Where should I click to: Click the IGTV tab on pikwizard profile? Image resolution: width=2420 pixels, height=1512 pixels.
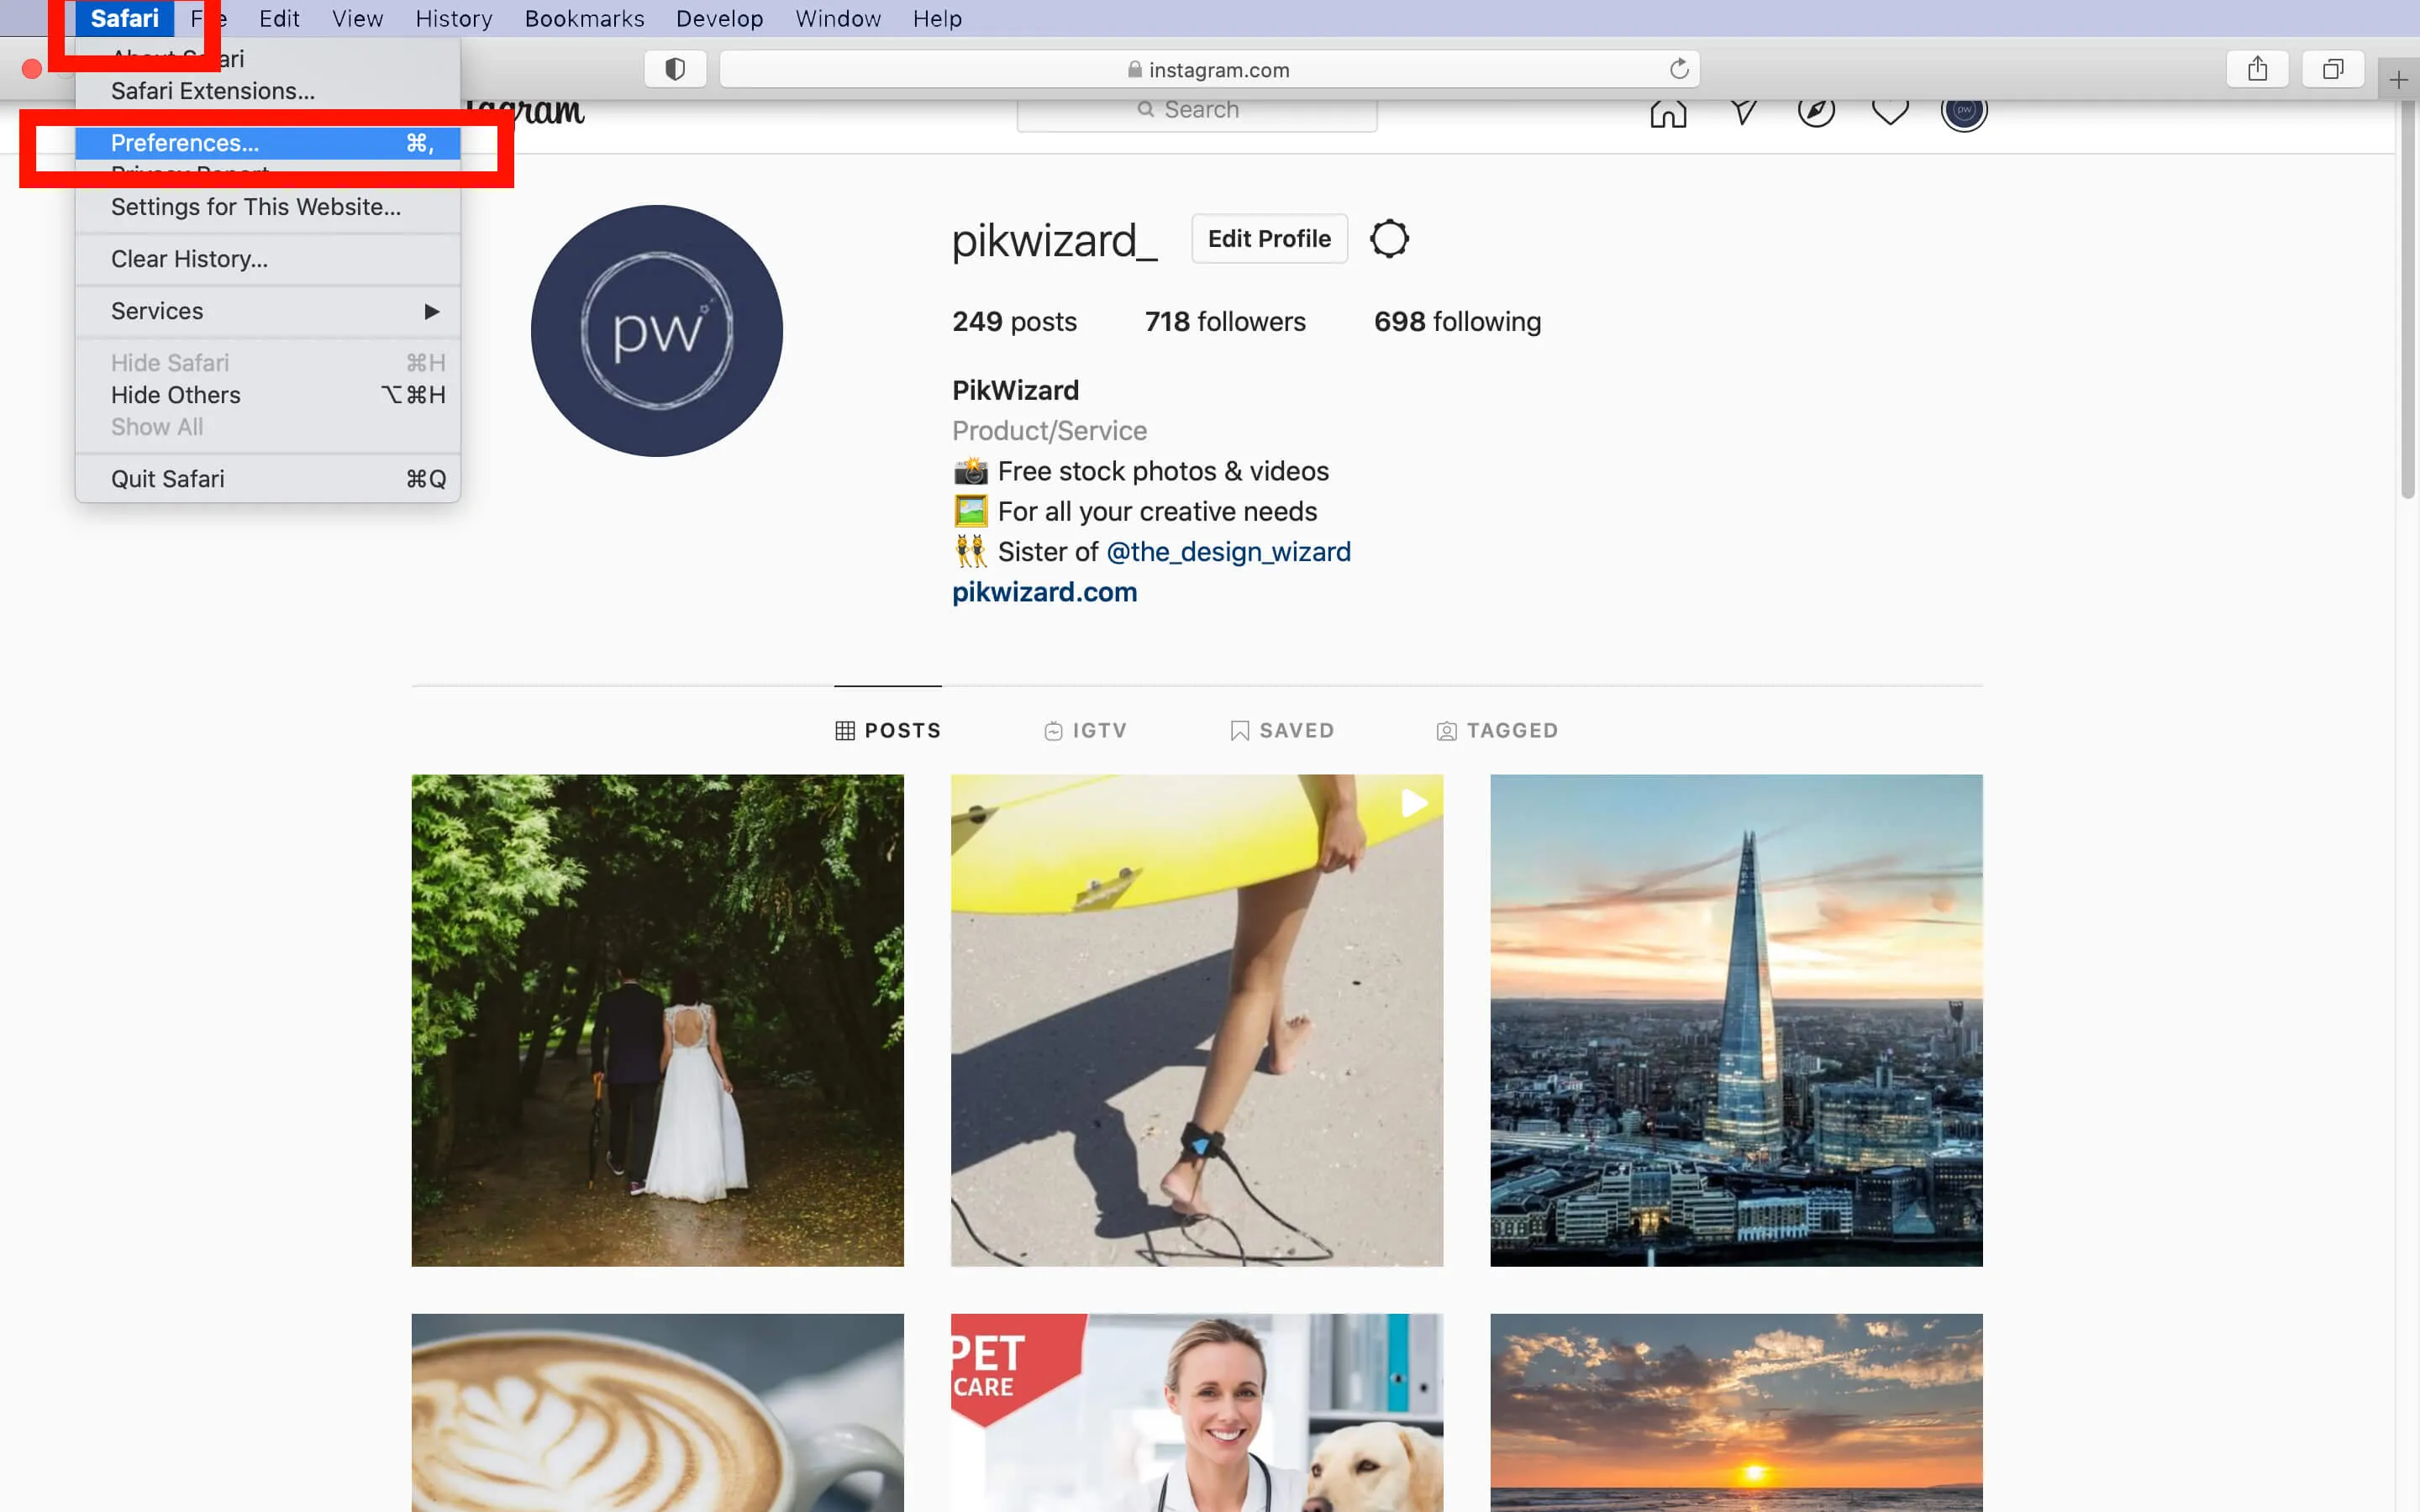1084,728
